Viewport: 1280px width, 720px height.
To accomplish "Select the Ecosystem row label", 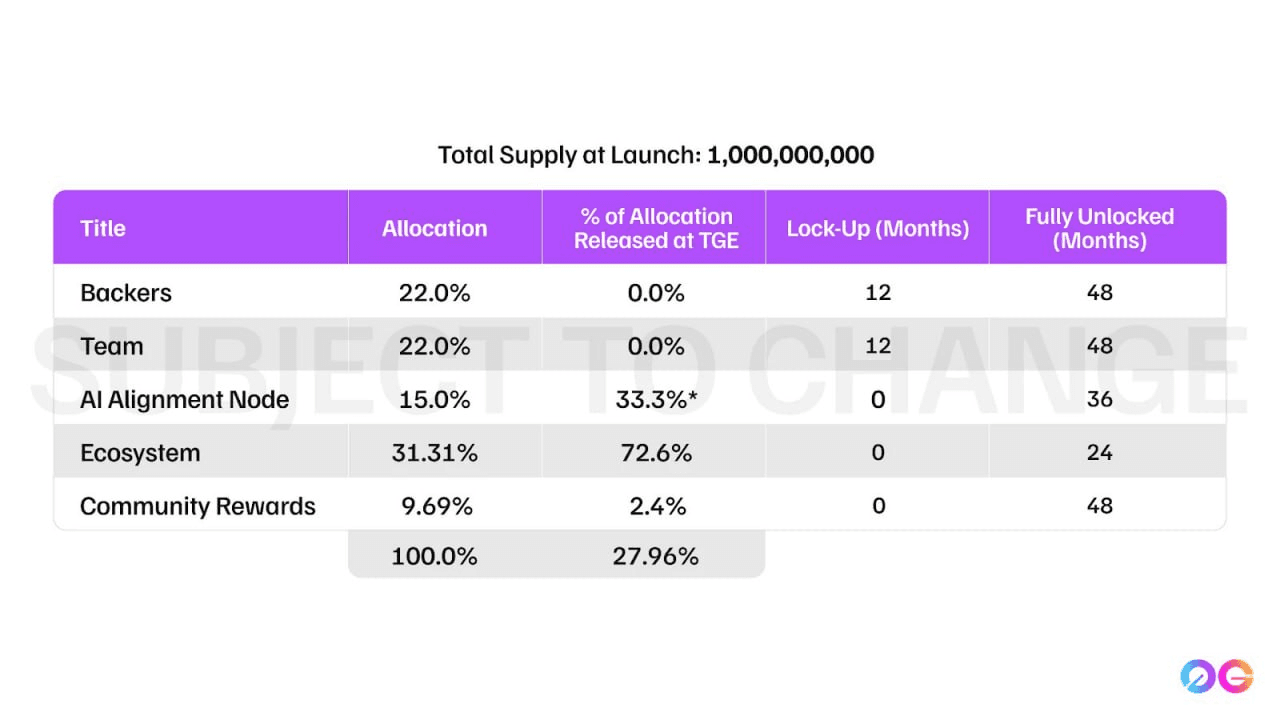I will click(x=140, y=452).
